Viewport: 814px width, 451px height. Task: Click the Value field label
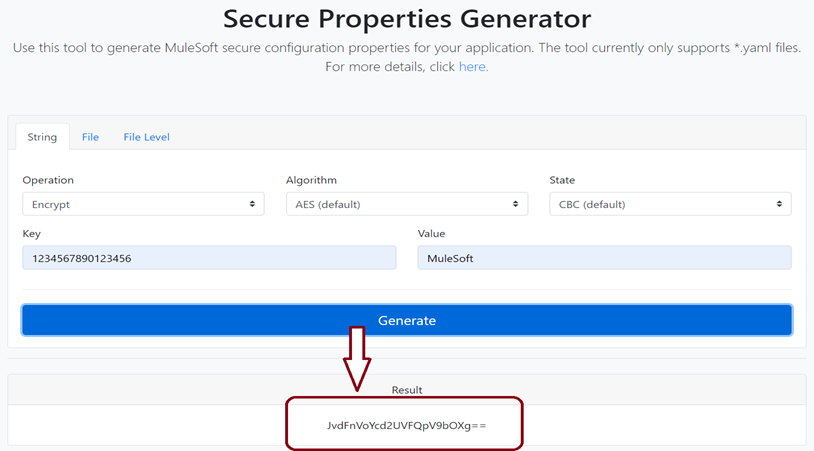coord(433,233)
